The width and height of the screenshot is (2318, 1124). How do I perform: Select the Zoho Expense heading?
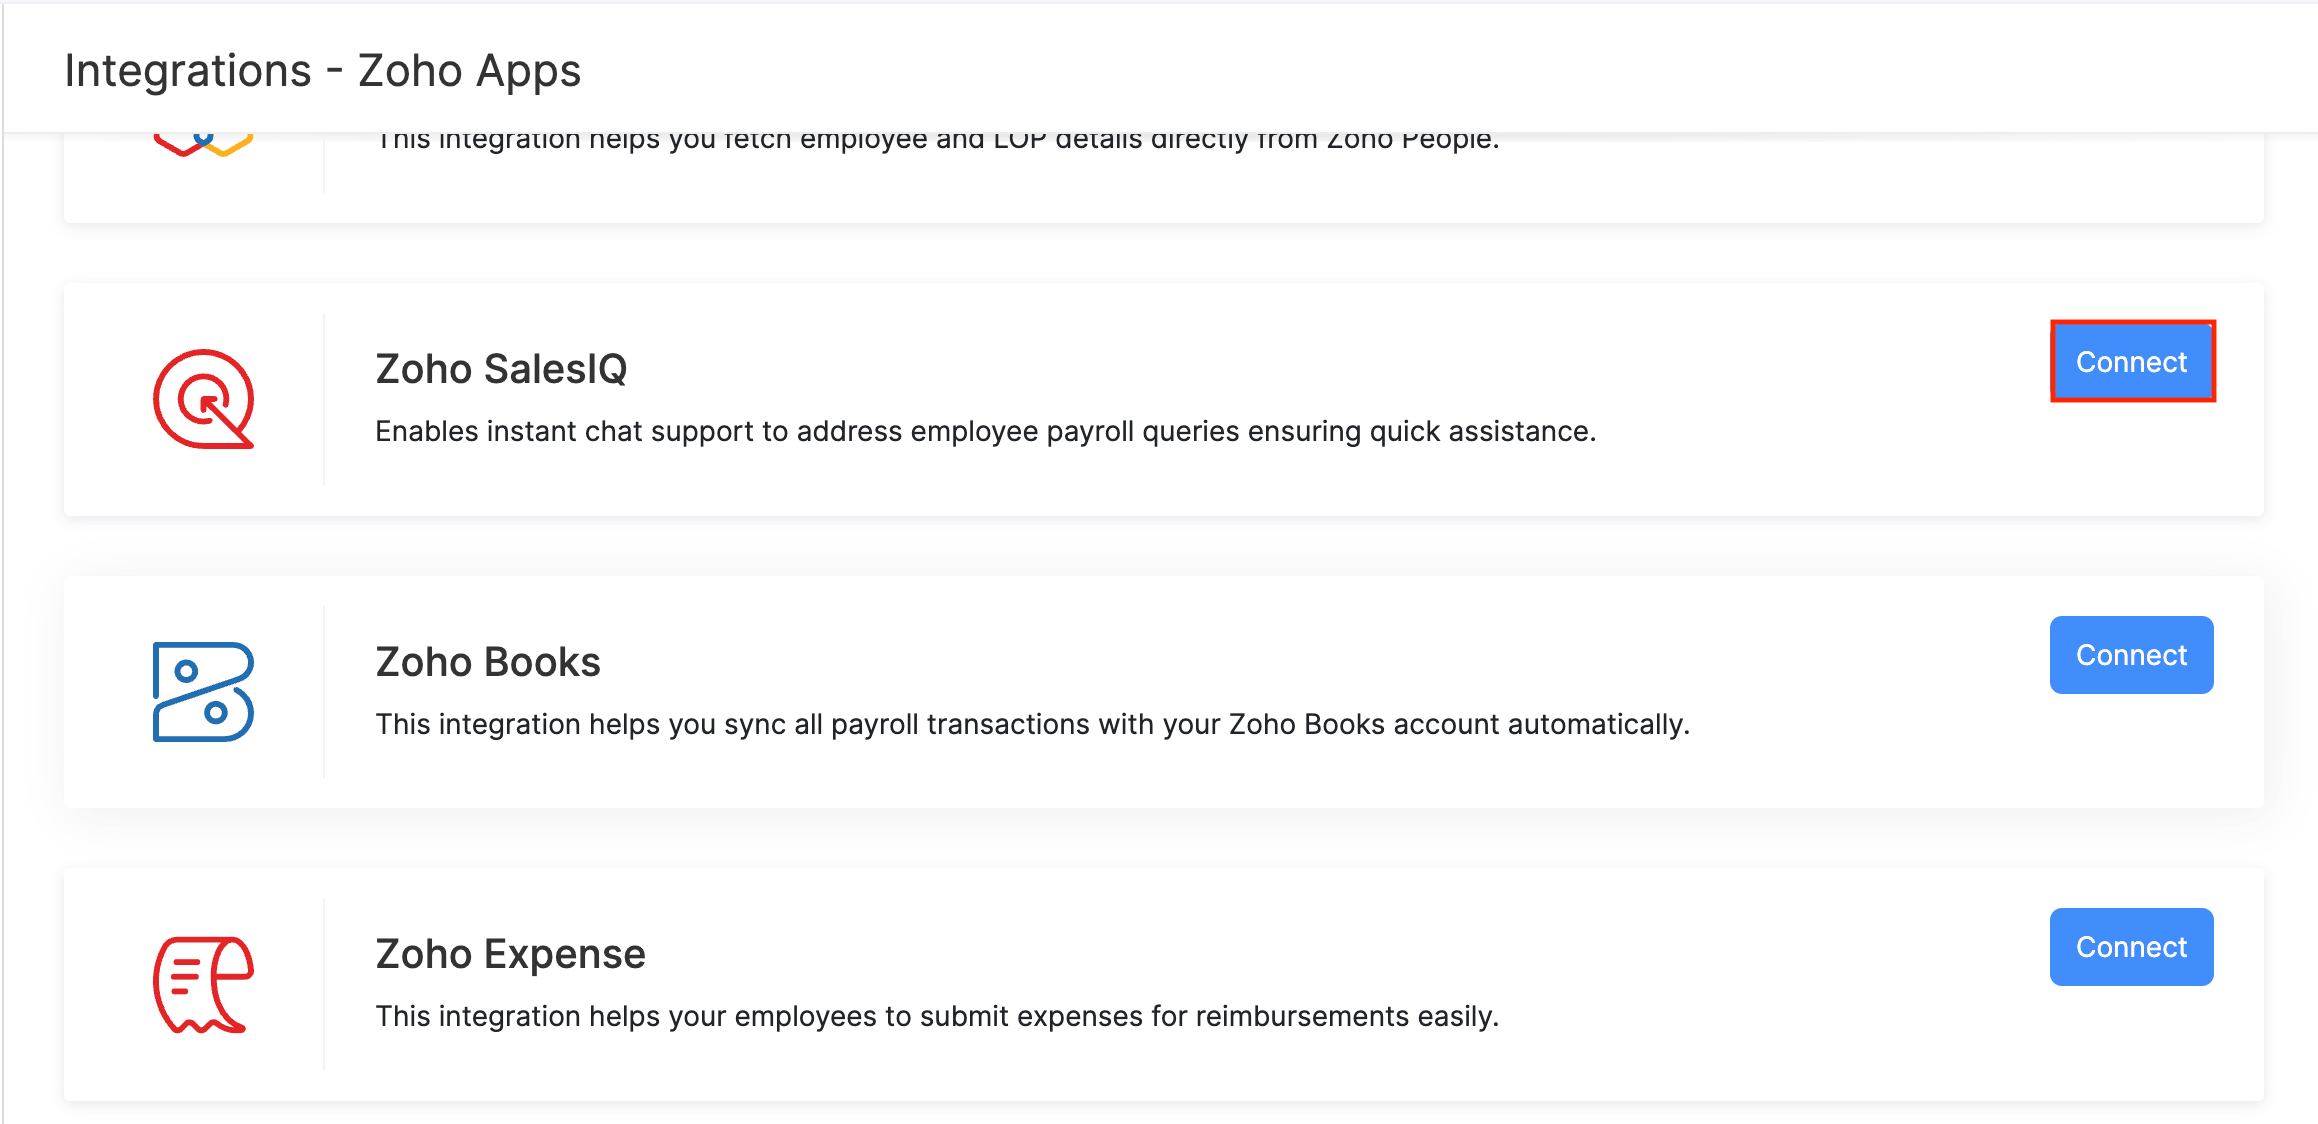(510, 954)
